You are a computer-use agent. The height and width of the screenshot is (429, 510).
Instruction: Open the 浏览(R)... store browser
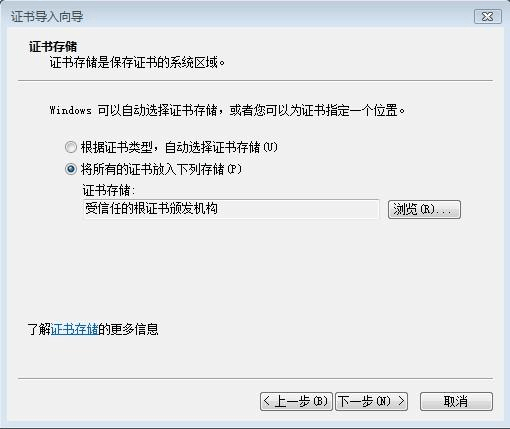(x=424, y=209)
